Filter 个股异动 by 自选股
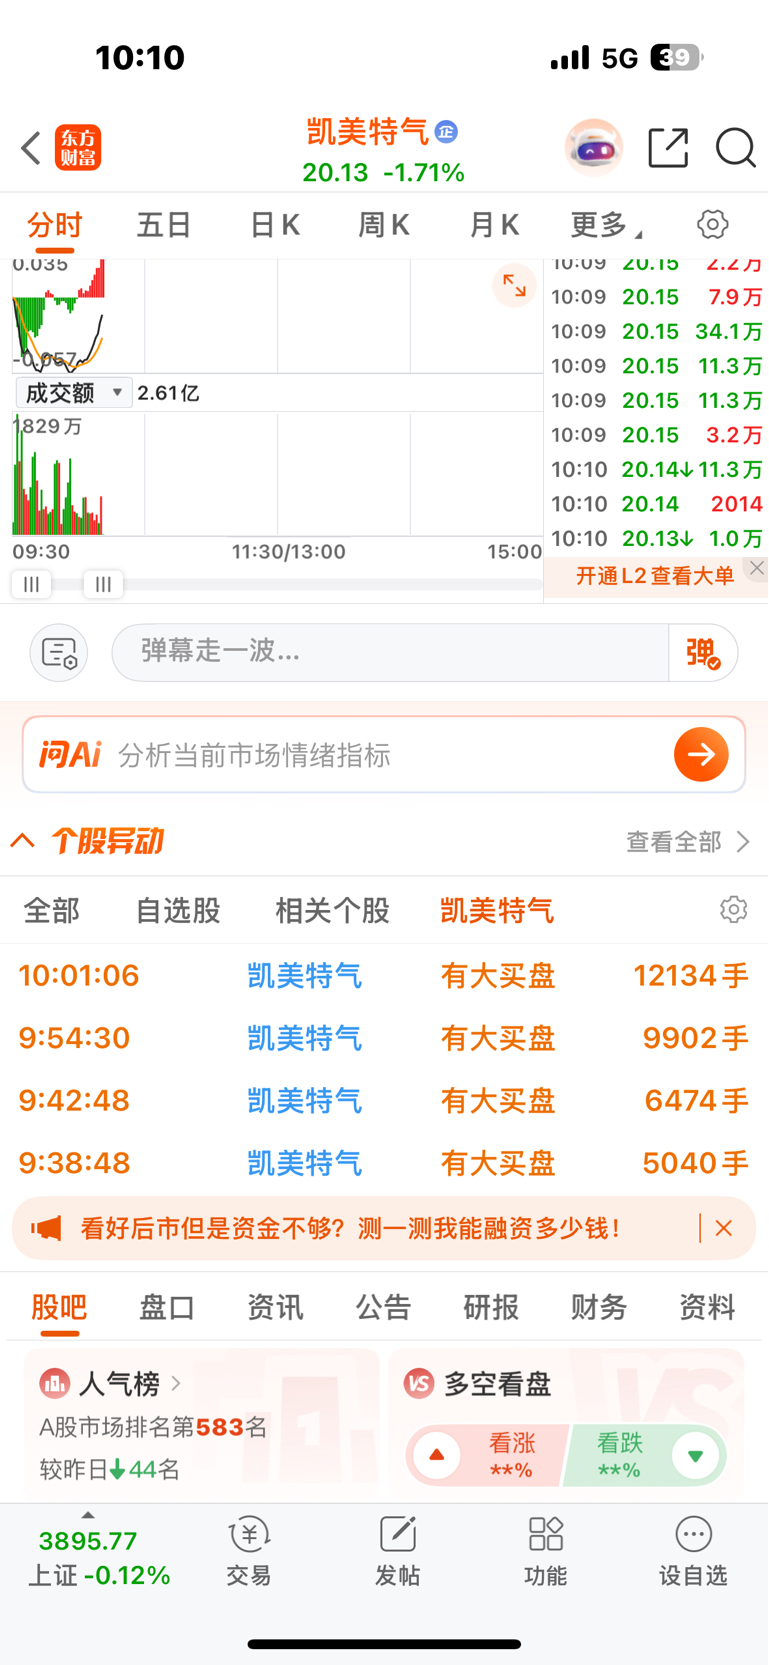This screenshot has width=769, height=1665. [178, 911]
